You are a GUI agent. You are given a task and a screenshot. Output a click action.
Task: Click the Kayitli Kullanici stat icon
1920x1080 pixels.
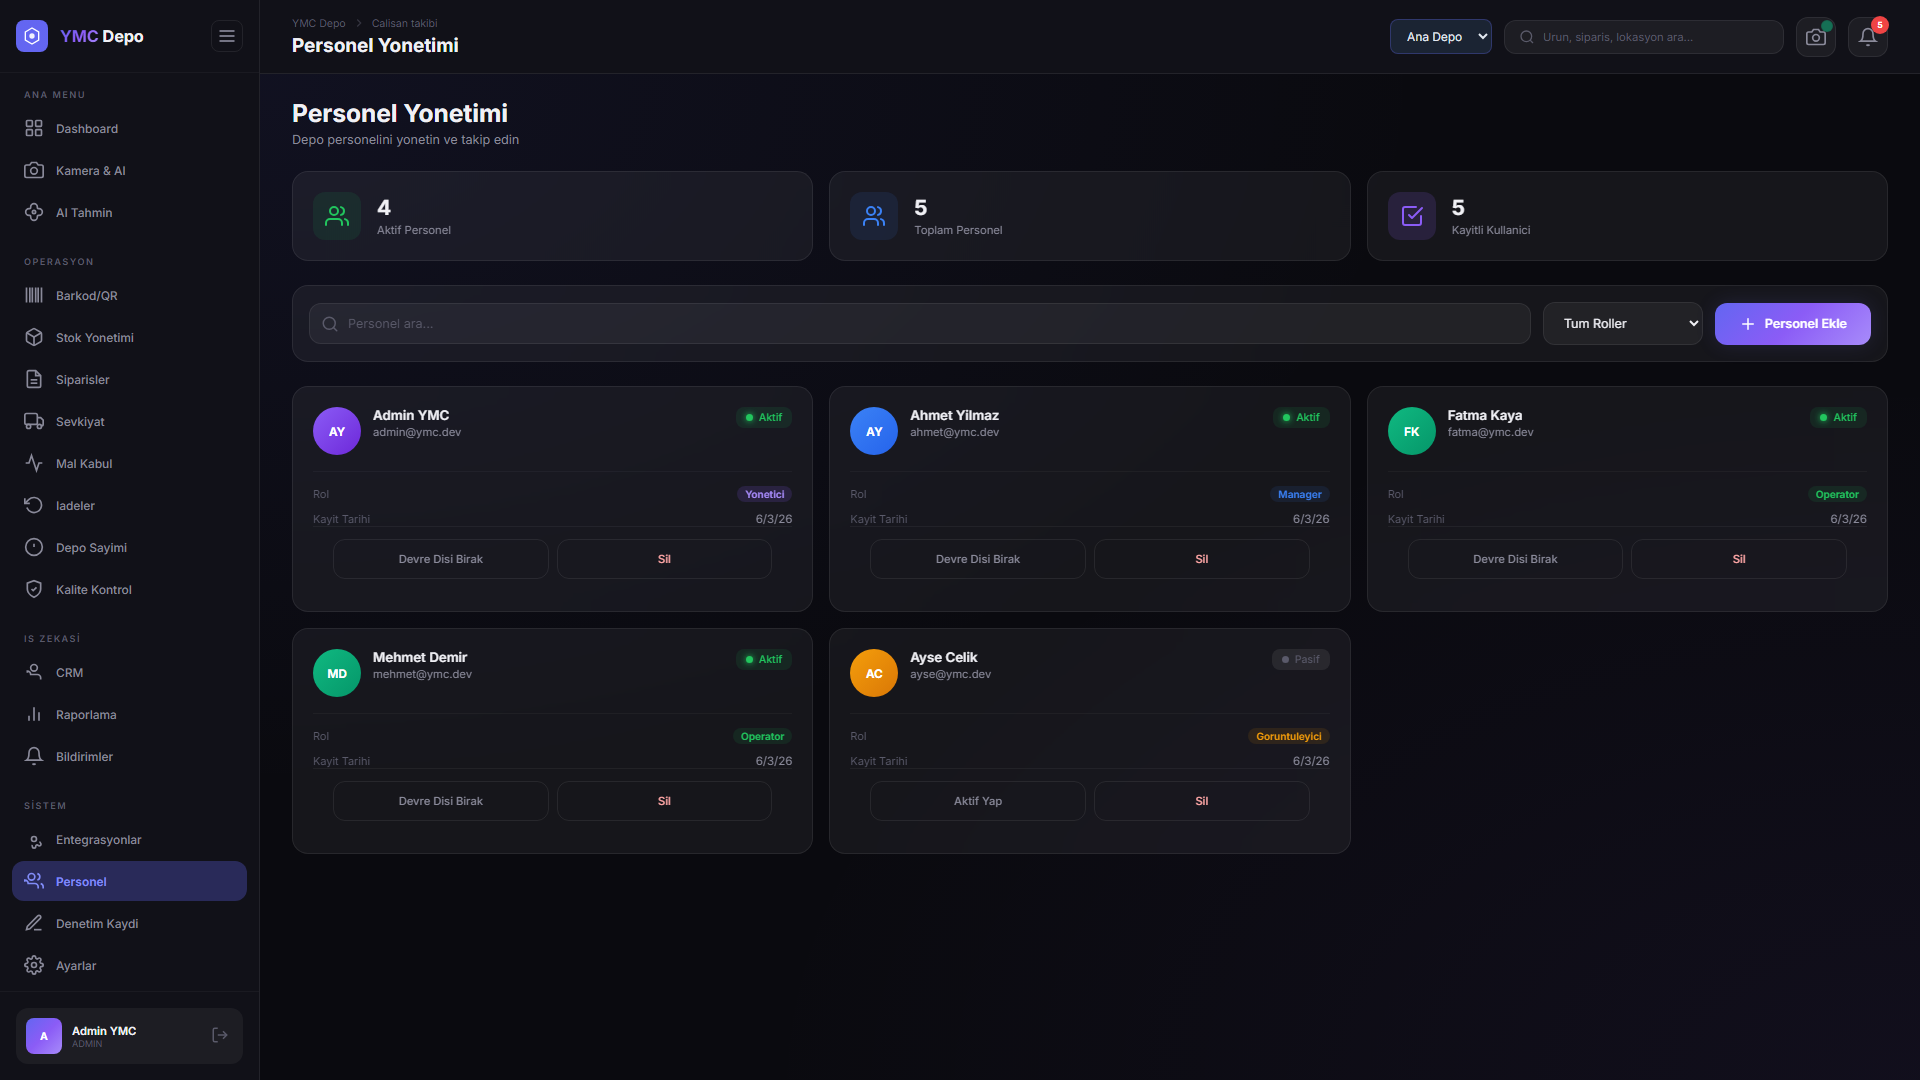tap(1412, 216)
